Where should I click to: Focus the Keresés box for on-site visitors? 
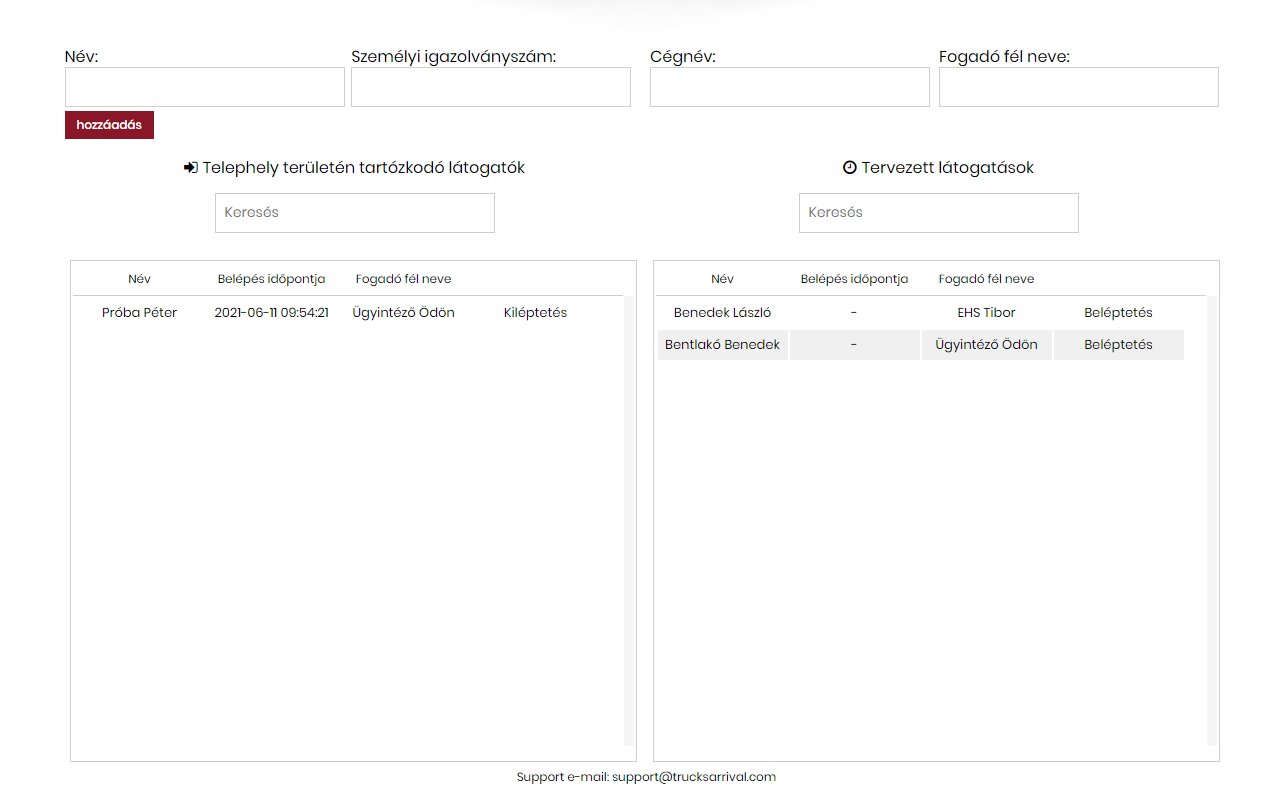pos(355,213)
